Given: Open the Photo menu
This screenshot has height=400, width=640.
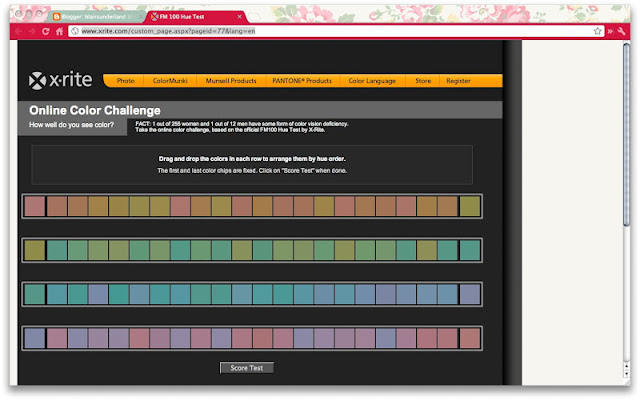Looking at the screenshot, I should pos(125,81).
